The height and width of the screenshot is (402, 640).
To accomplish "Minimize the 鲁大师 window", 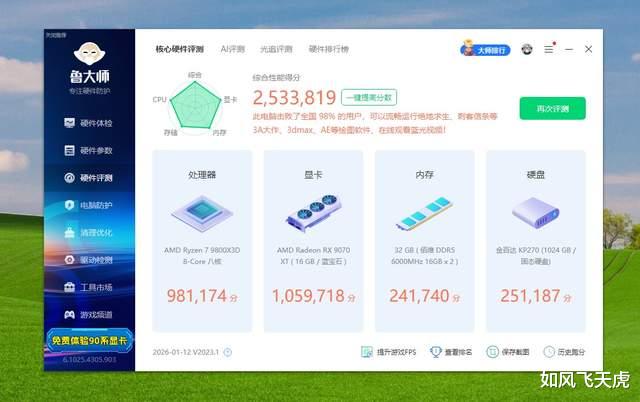I will pos(569,49).
